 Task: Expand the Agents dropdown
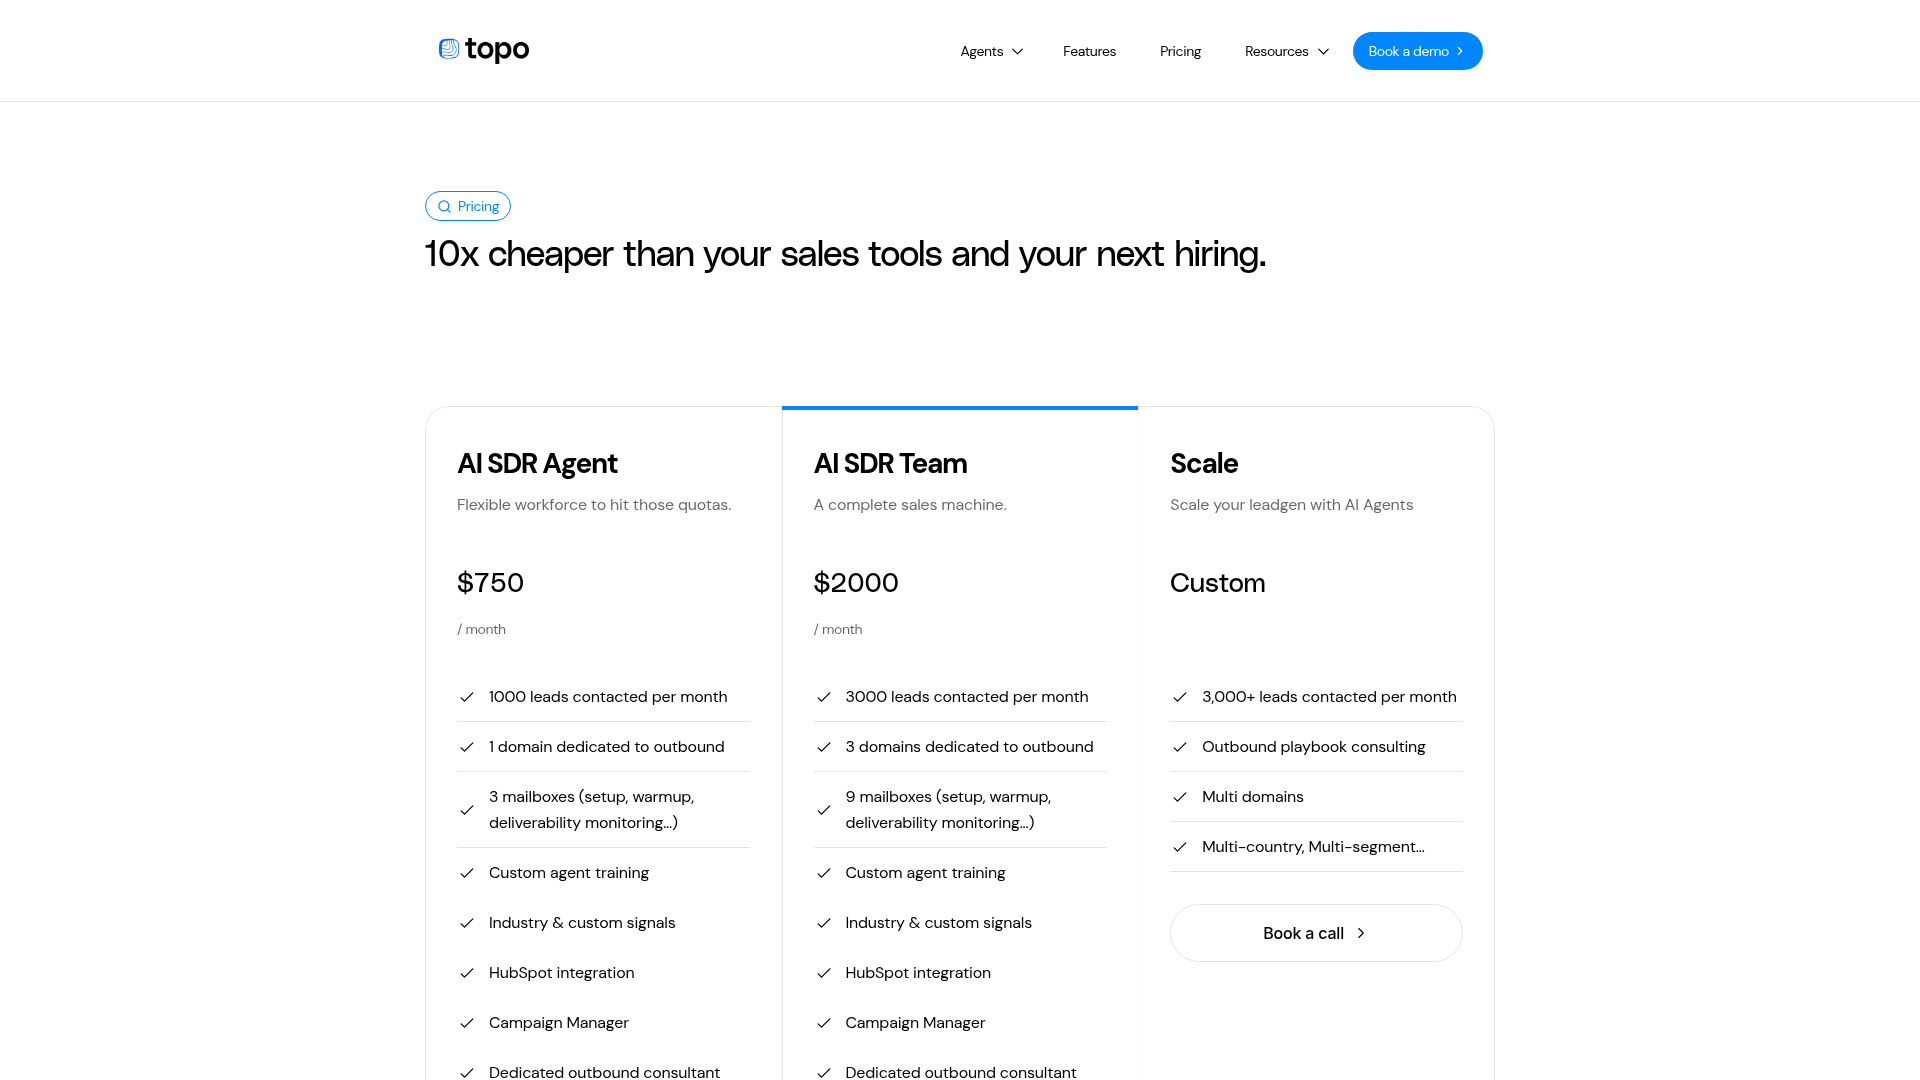pos(990,51)
